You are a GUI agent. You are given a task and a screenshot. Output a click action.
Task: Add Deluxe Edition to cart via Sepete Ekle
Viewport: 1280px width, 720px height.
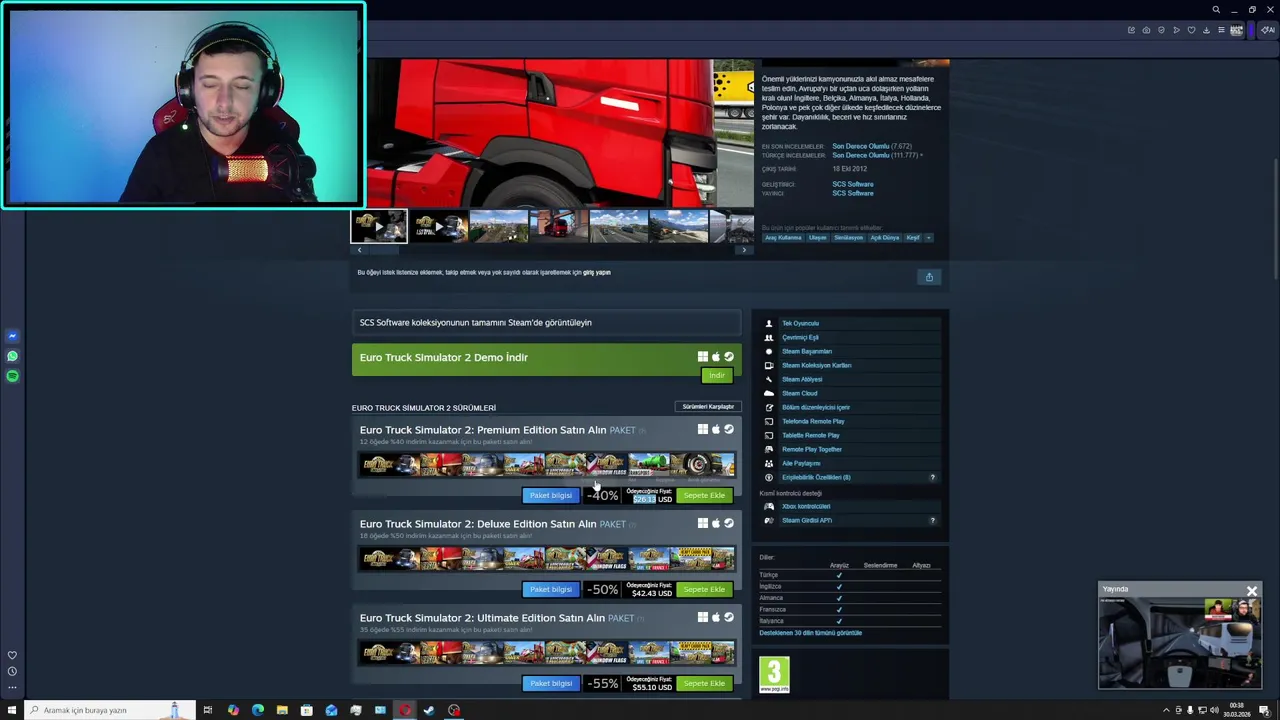point(704,589)
